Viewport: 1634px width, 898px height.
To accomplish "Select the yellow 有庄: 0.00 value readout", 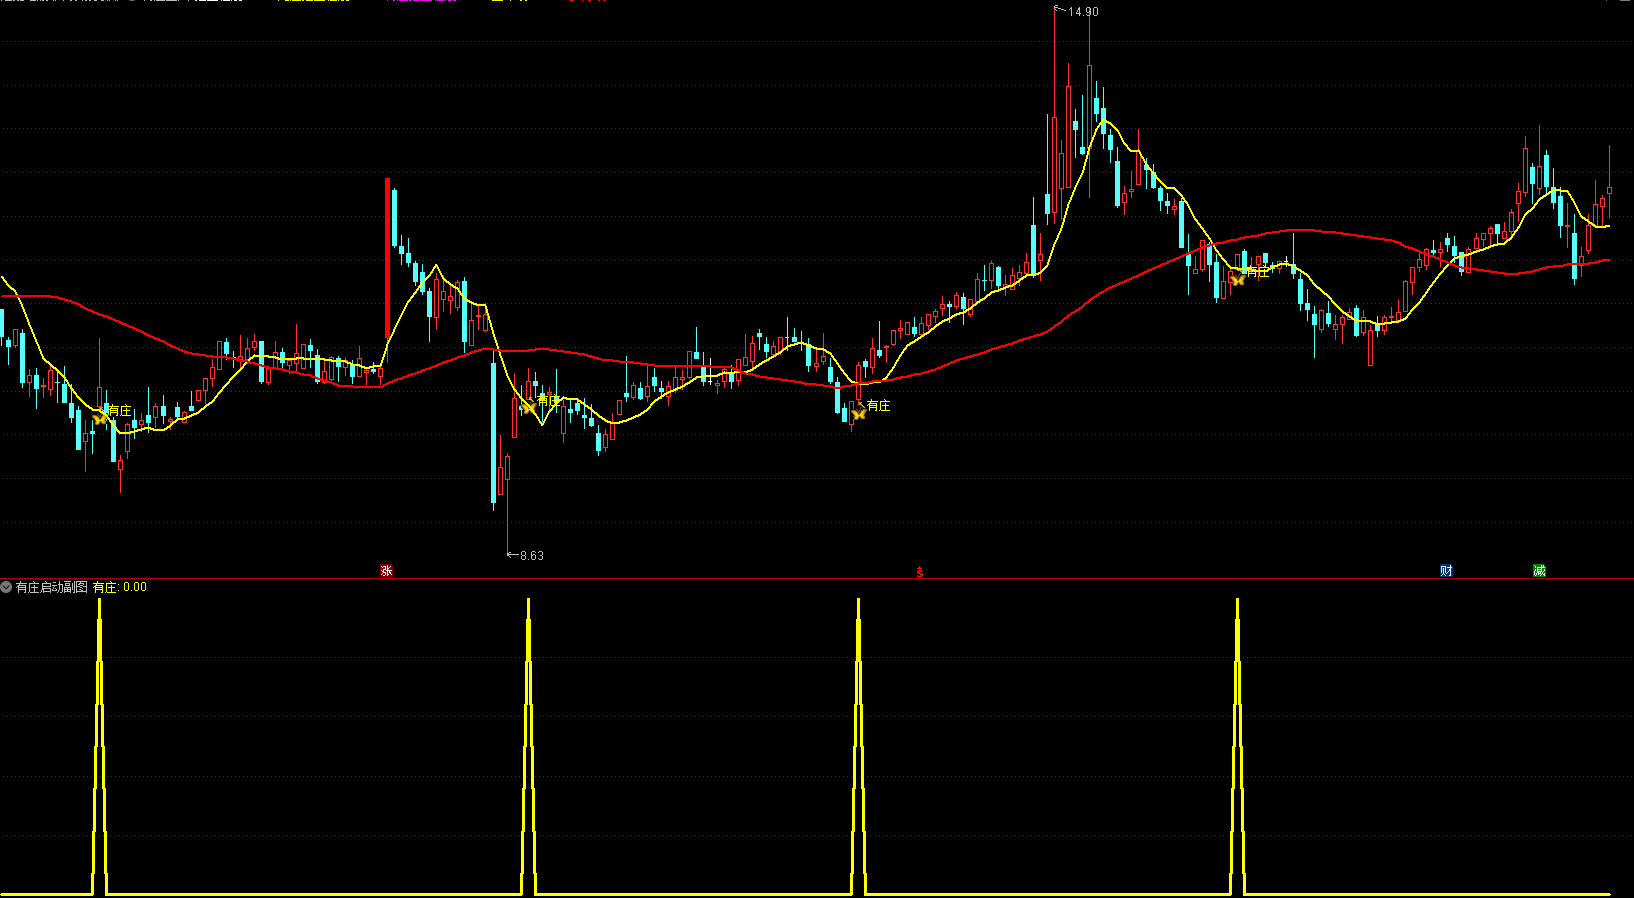I will (120, 587).
